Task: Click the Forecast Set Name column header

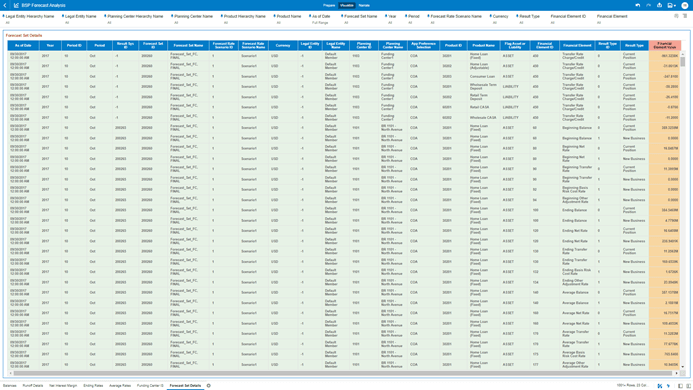Action: 188,45
